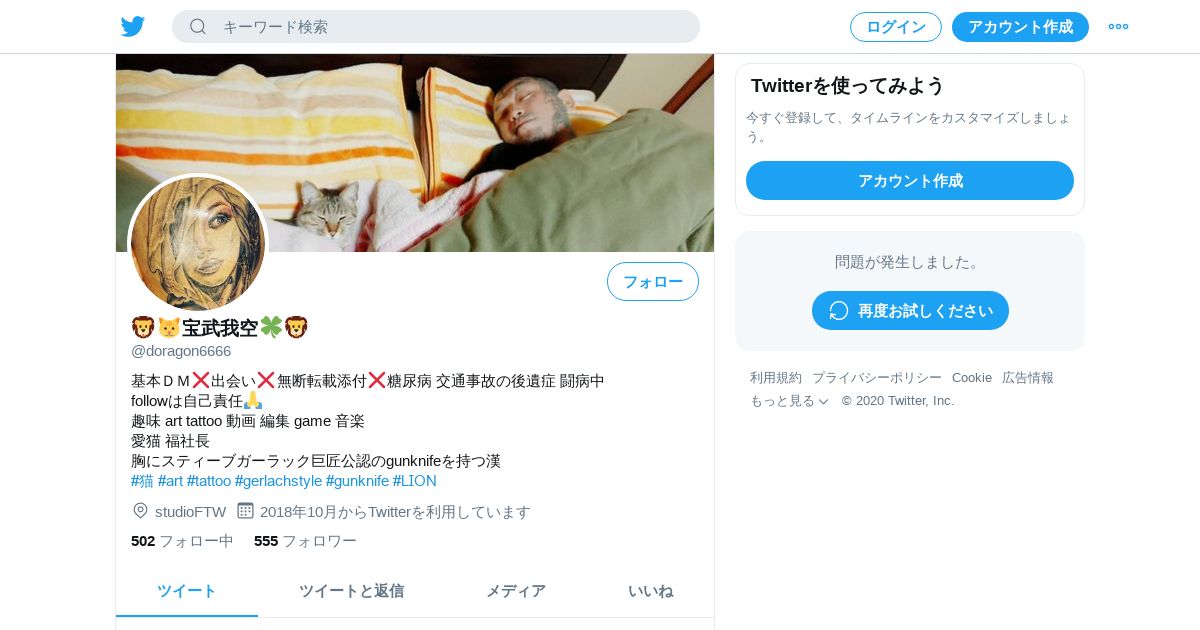Click the ログイン button
This screenshot has width=1200, height=630.
pos(896,27)
